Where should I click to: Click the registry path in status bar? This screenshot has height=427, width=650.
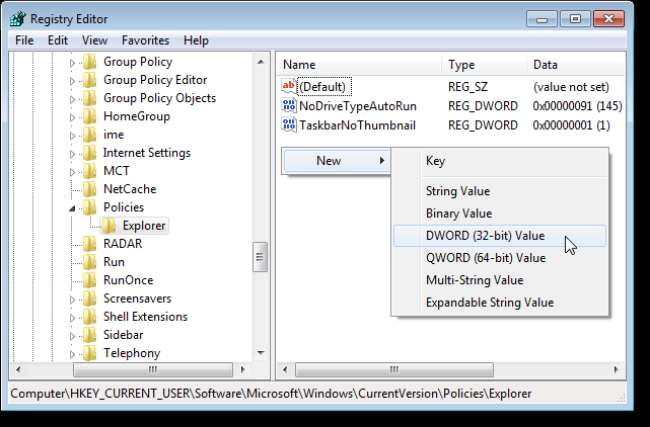[x=271, y=393]
